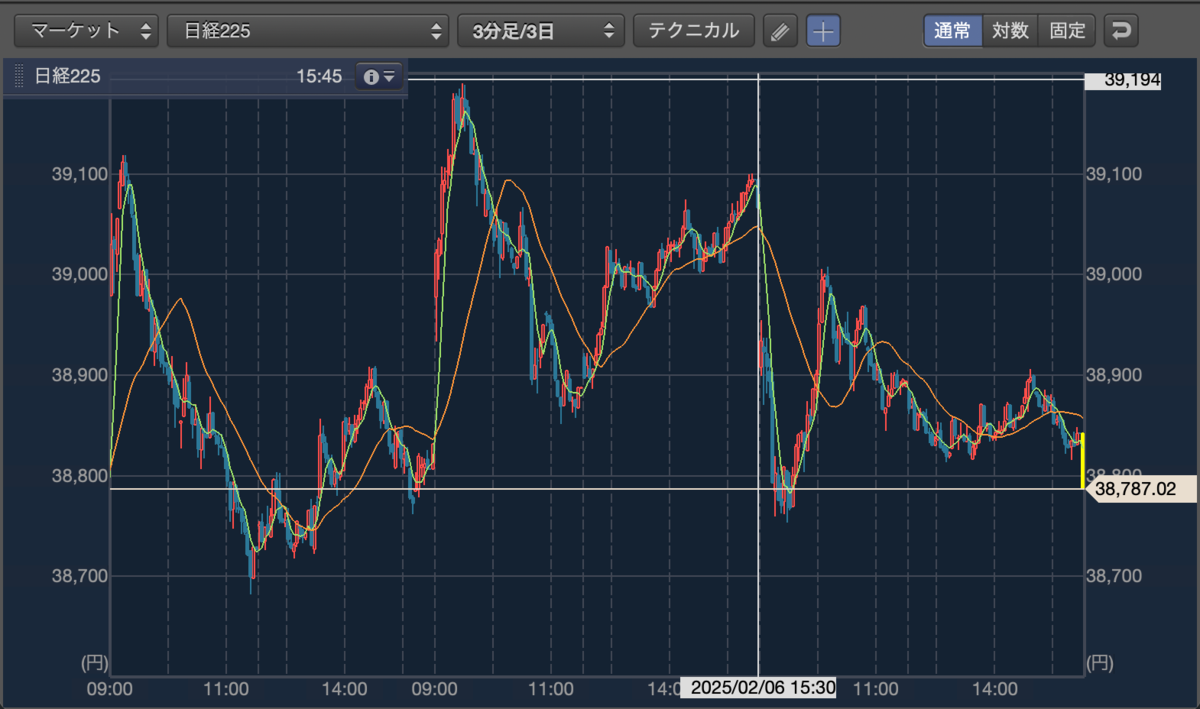This screenshot has width=1200, height=709.
Task: Select the pencil drawing tool icon
Action: (781, 31)
